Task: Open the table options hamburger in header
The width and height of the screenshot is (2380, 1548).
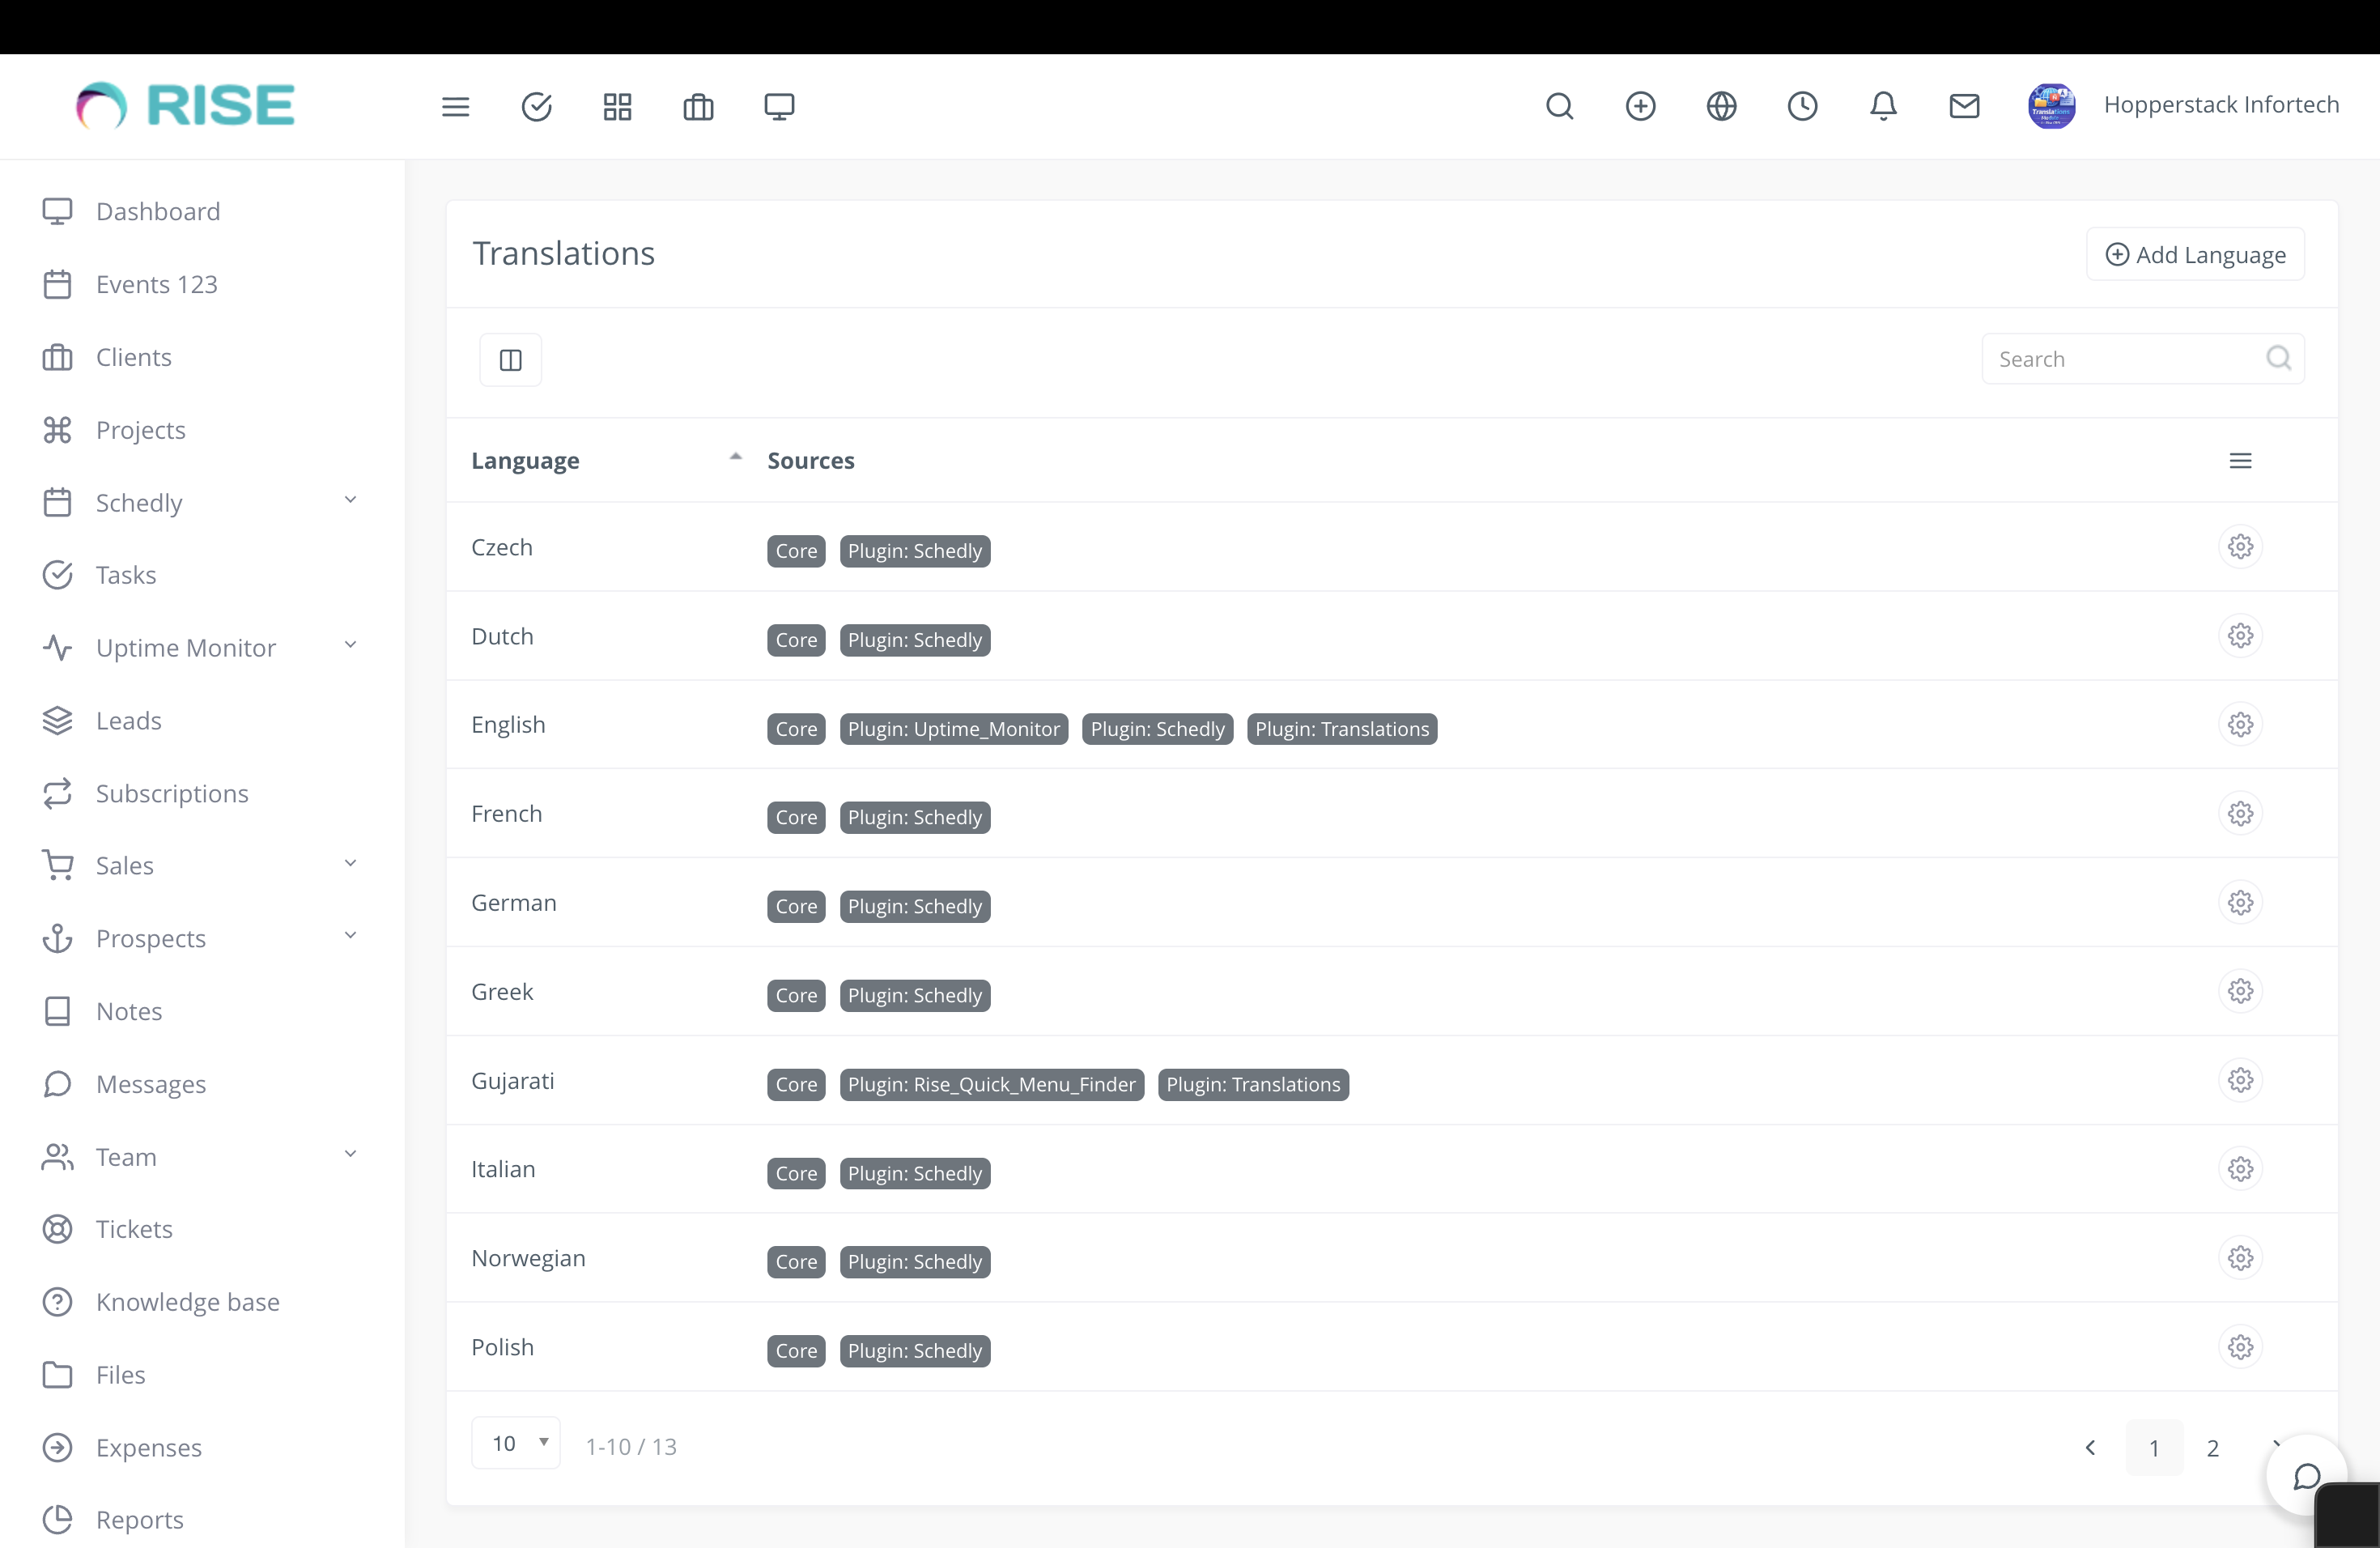Action: (x=2241, y=461)
